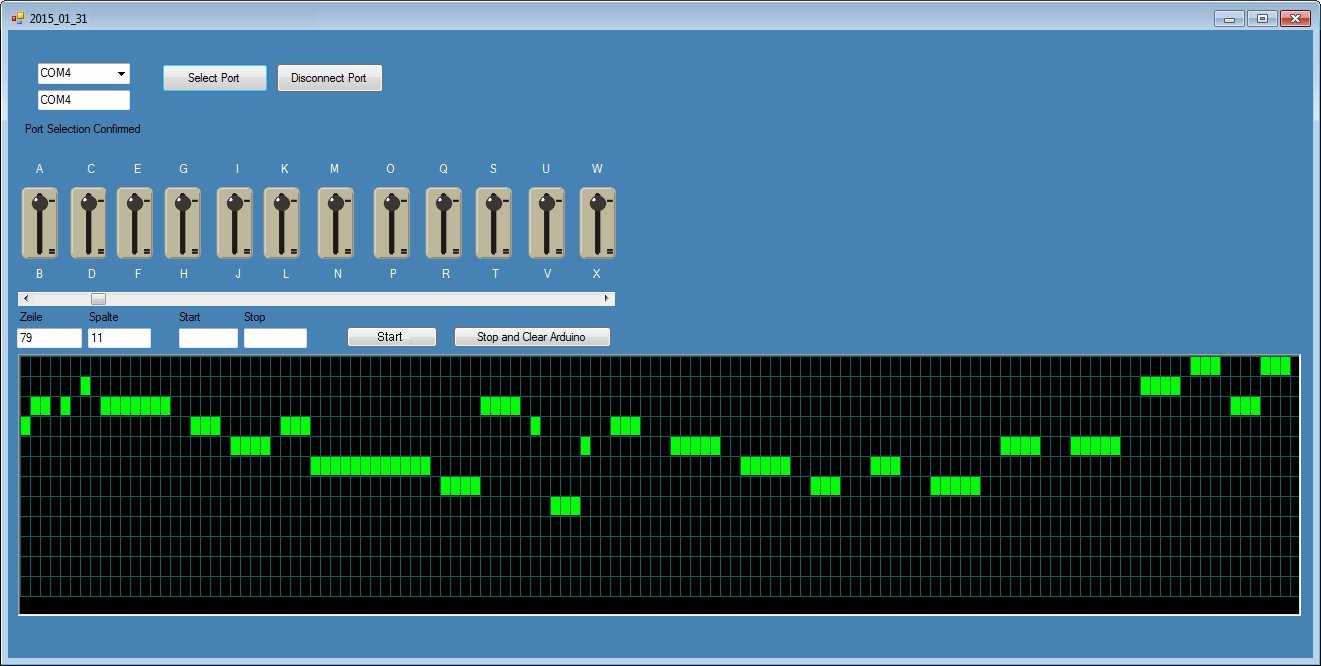
Task: Click the Start button
Action: click(391, 337)
